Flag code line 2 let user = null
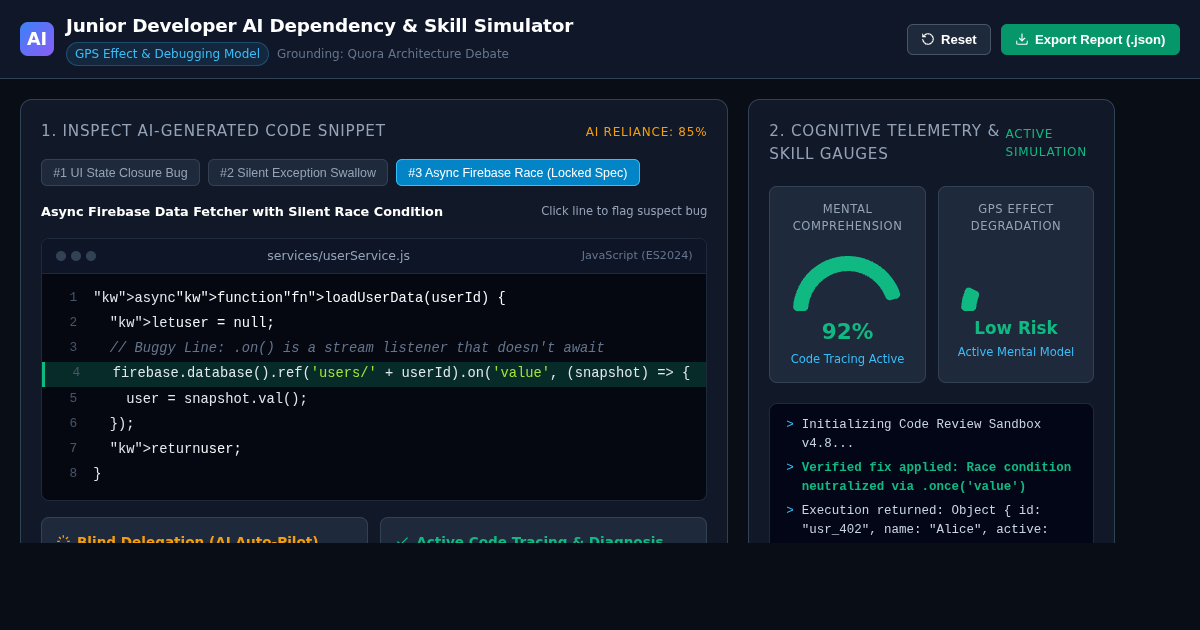This screenshot has height=630, width=1200. (x=374, y=323)
